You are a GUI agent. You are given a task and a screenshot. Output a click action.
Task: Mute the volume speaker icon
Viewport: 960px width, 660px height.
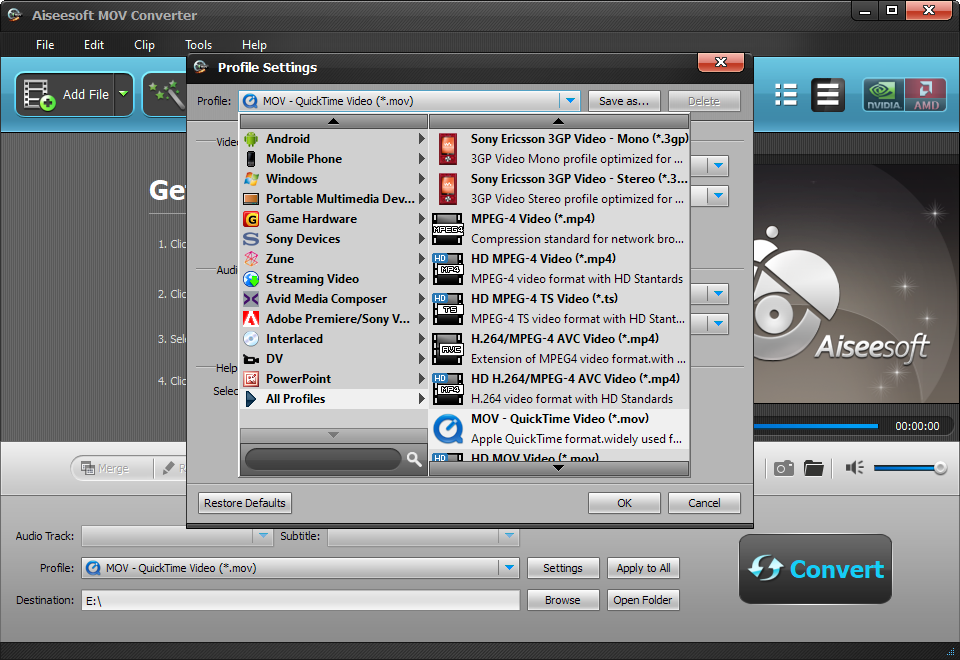(854, 468)
